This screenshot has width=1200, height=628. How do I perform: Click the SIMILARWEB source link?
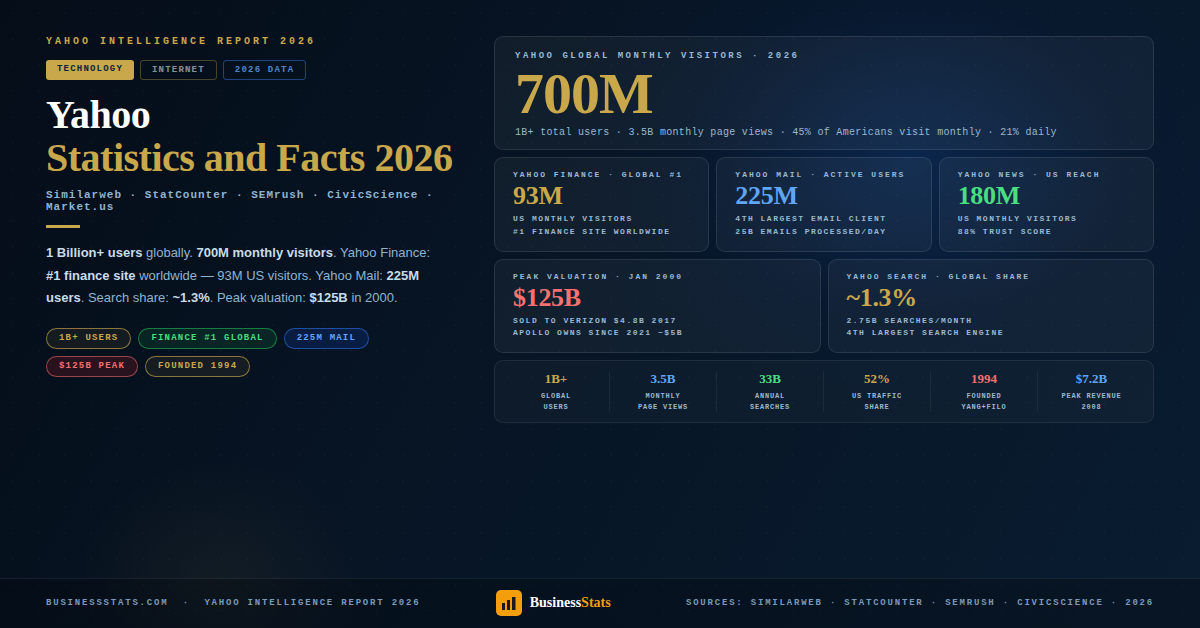pyautogui.click(x=787, y=602)
